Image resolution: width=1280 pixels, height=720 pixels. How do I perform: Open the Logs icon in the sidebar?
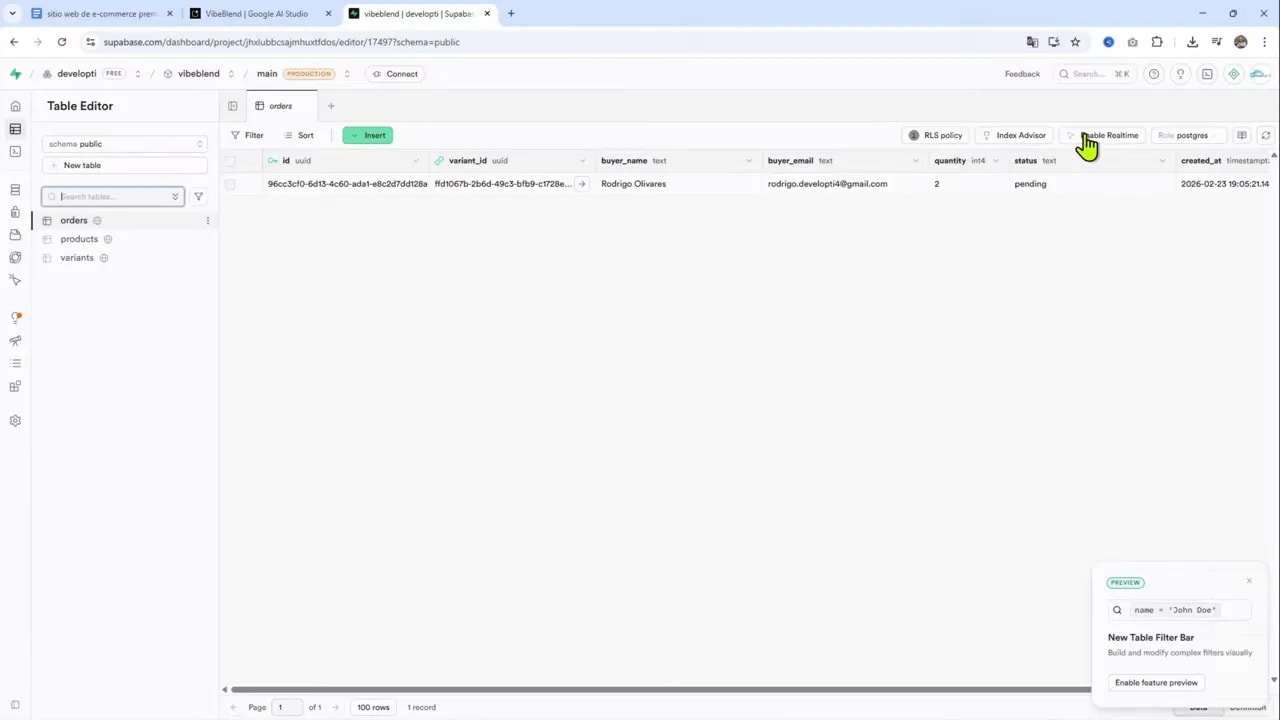(x=15, y=362)
